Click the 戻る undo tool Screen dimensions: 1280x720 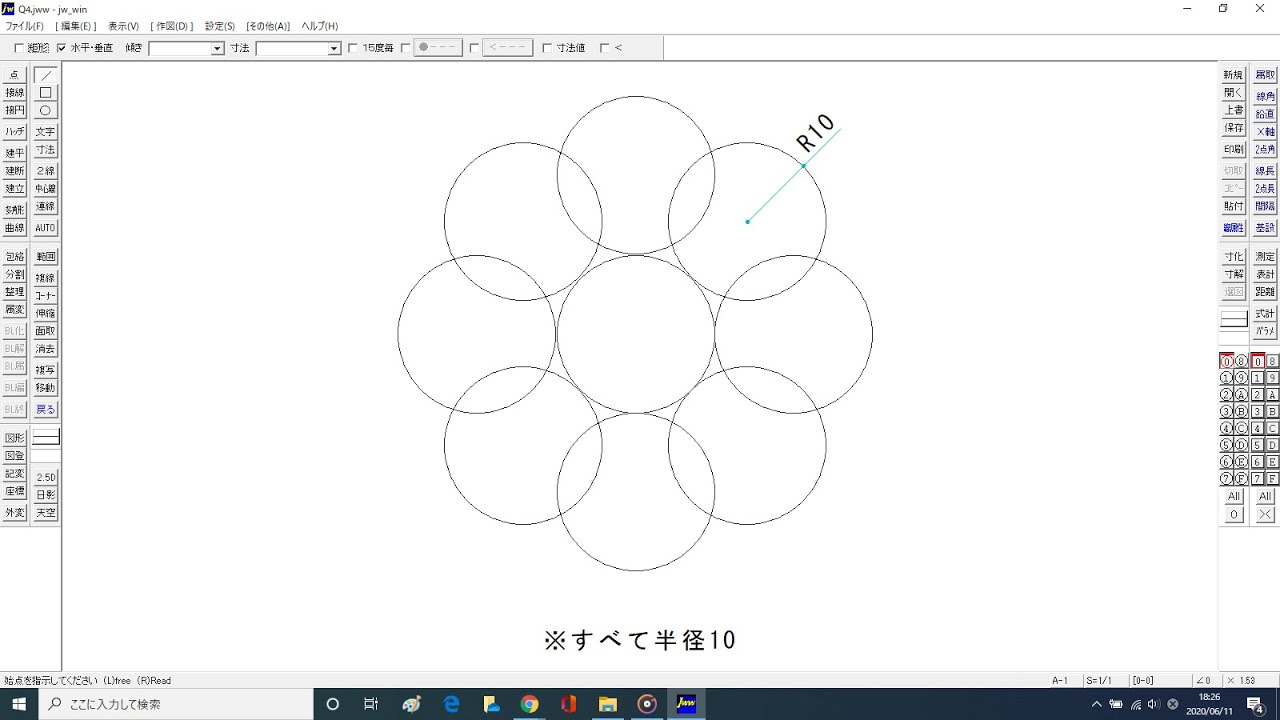pos(45,409)
